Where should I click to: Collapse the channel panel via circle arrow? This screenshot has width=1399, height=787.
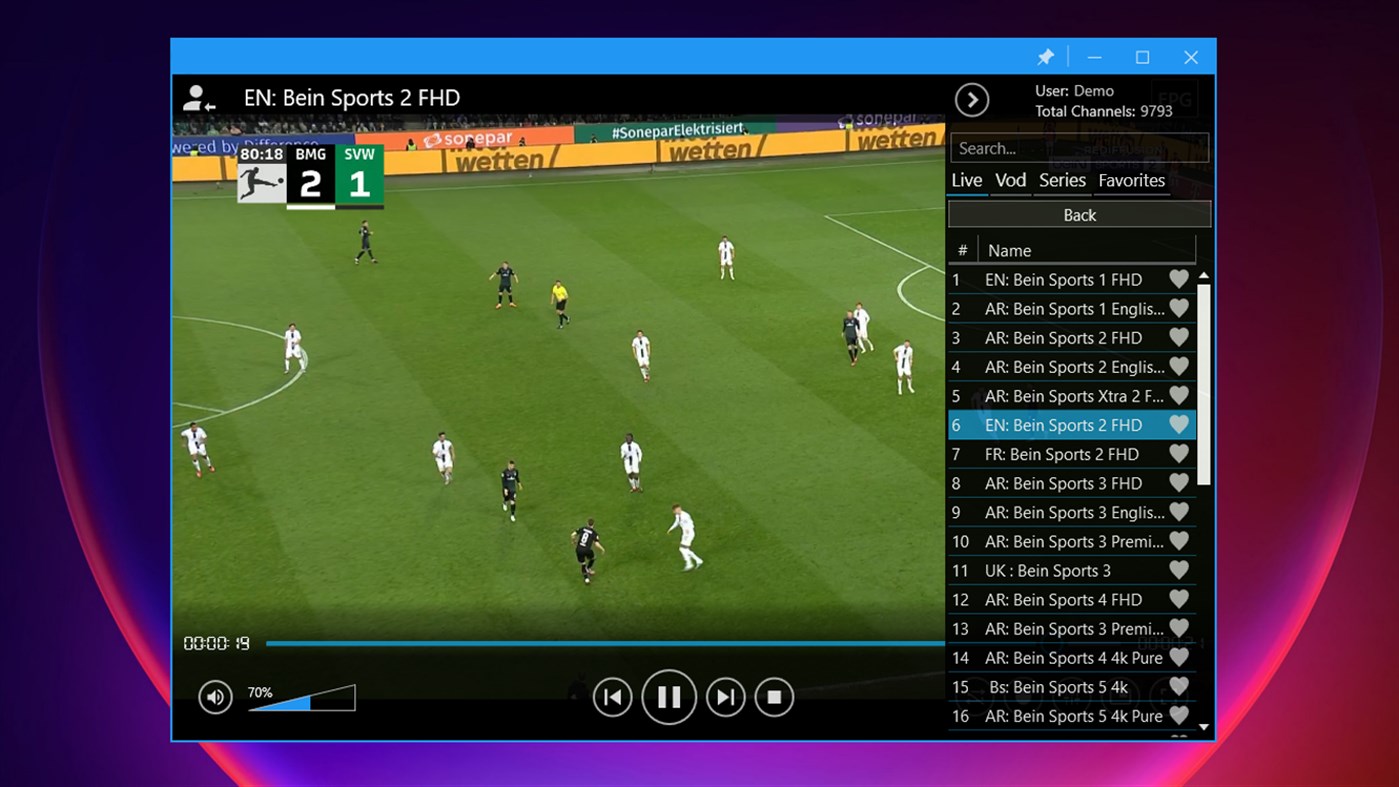point(971,100)
